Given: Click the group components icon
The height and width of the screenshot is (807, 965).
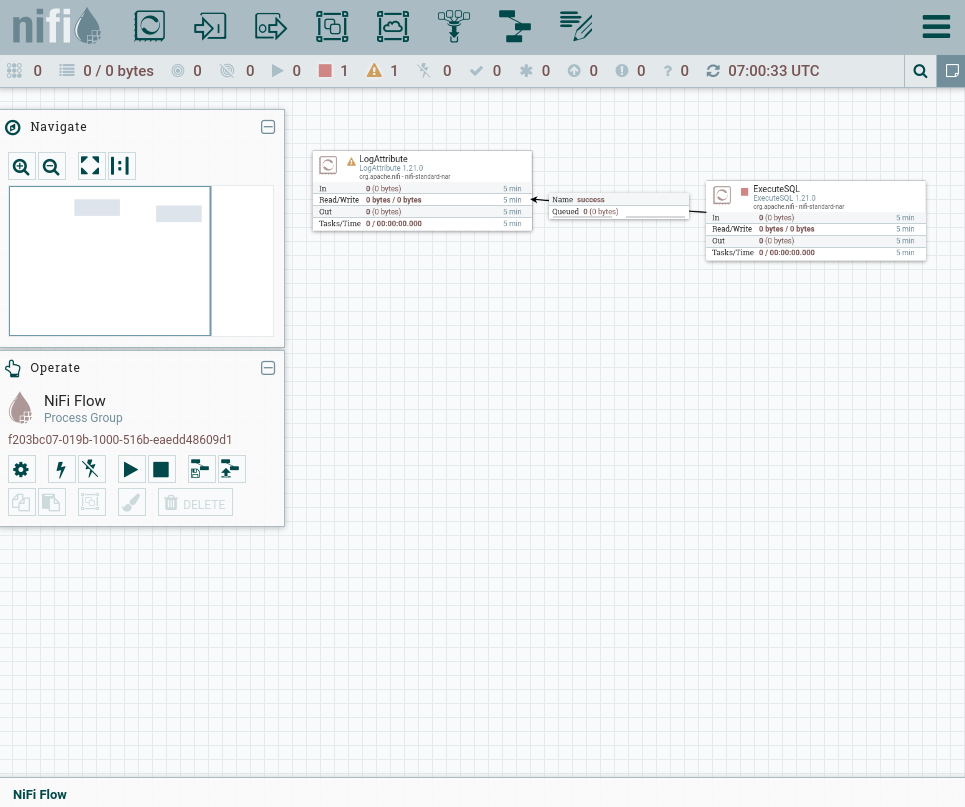Looking at the screenshot, I should click(91, 503).
